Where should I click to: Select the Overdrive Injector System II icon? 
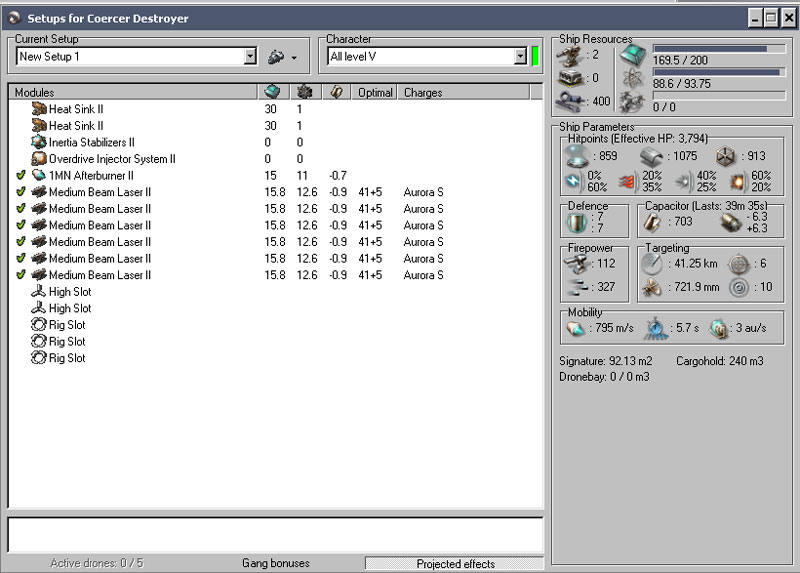39,159
